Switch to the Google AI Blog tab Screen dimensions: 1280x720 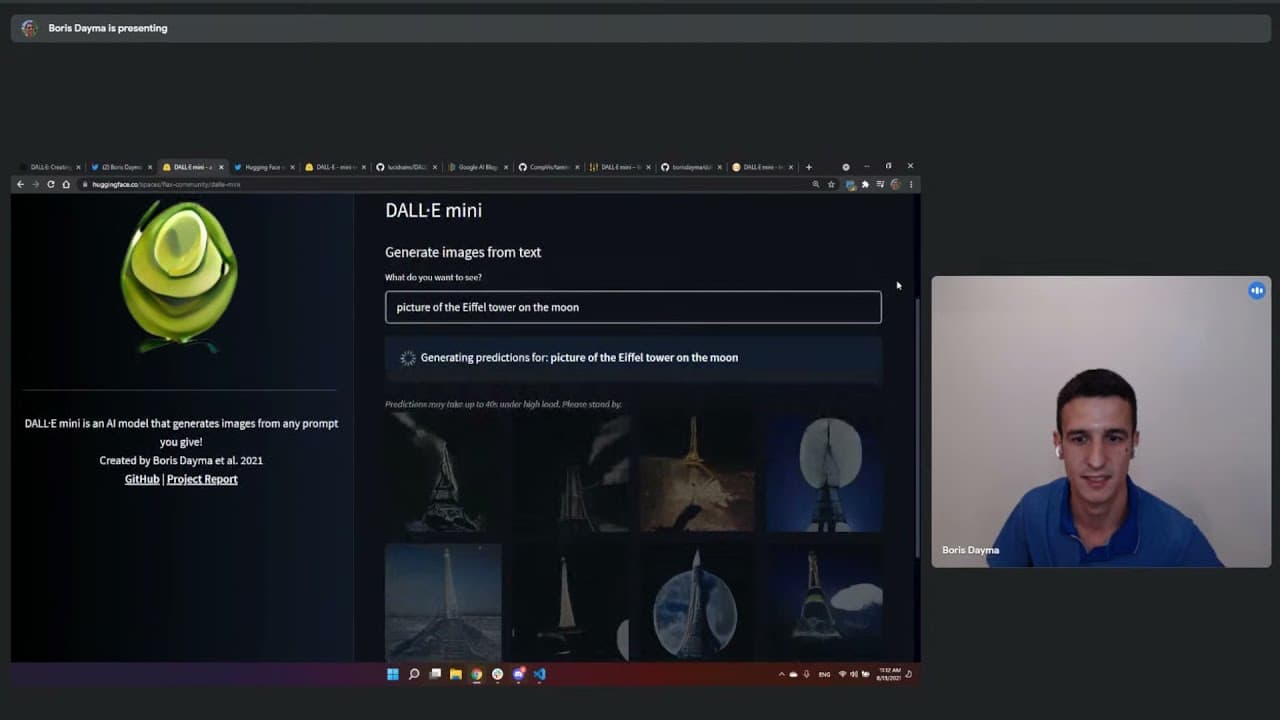tap(477, 167)
